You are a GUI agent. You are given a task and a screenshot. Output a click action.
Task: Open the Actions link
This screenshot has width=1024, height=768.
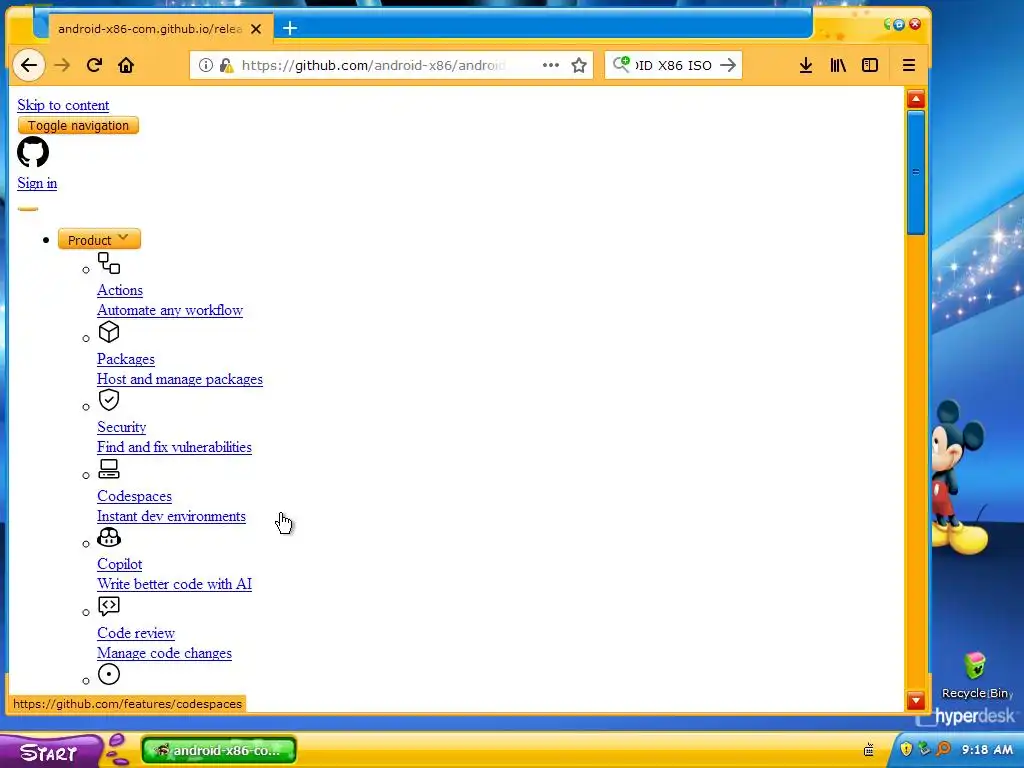120,290
